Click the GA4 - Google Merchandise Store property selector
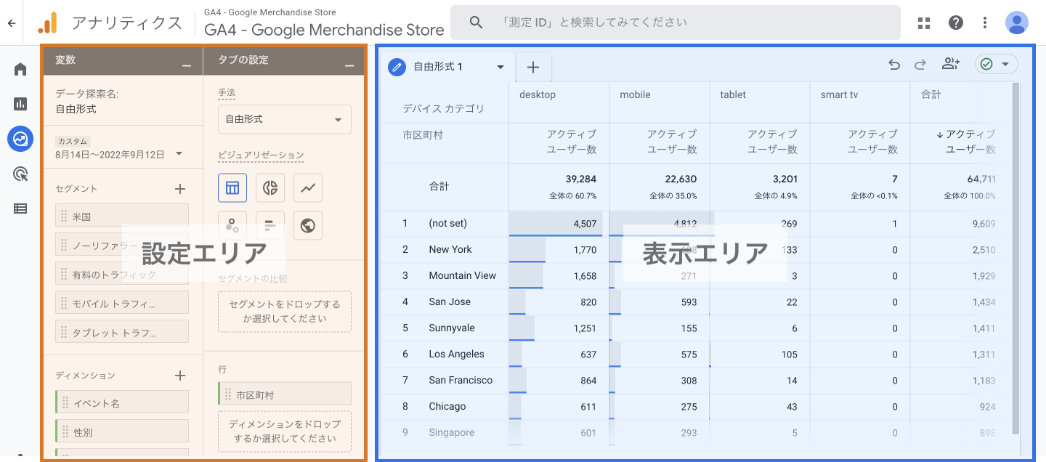Image resolution: width=1046 pixels, height=462 pixels. click(x=324, y=24)
